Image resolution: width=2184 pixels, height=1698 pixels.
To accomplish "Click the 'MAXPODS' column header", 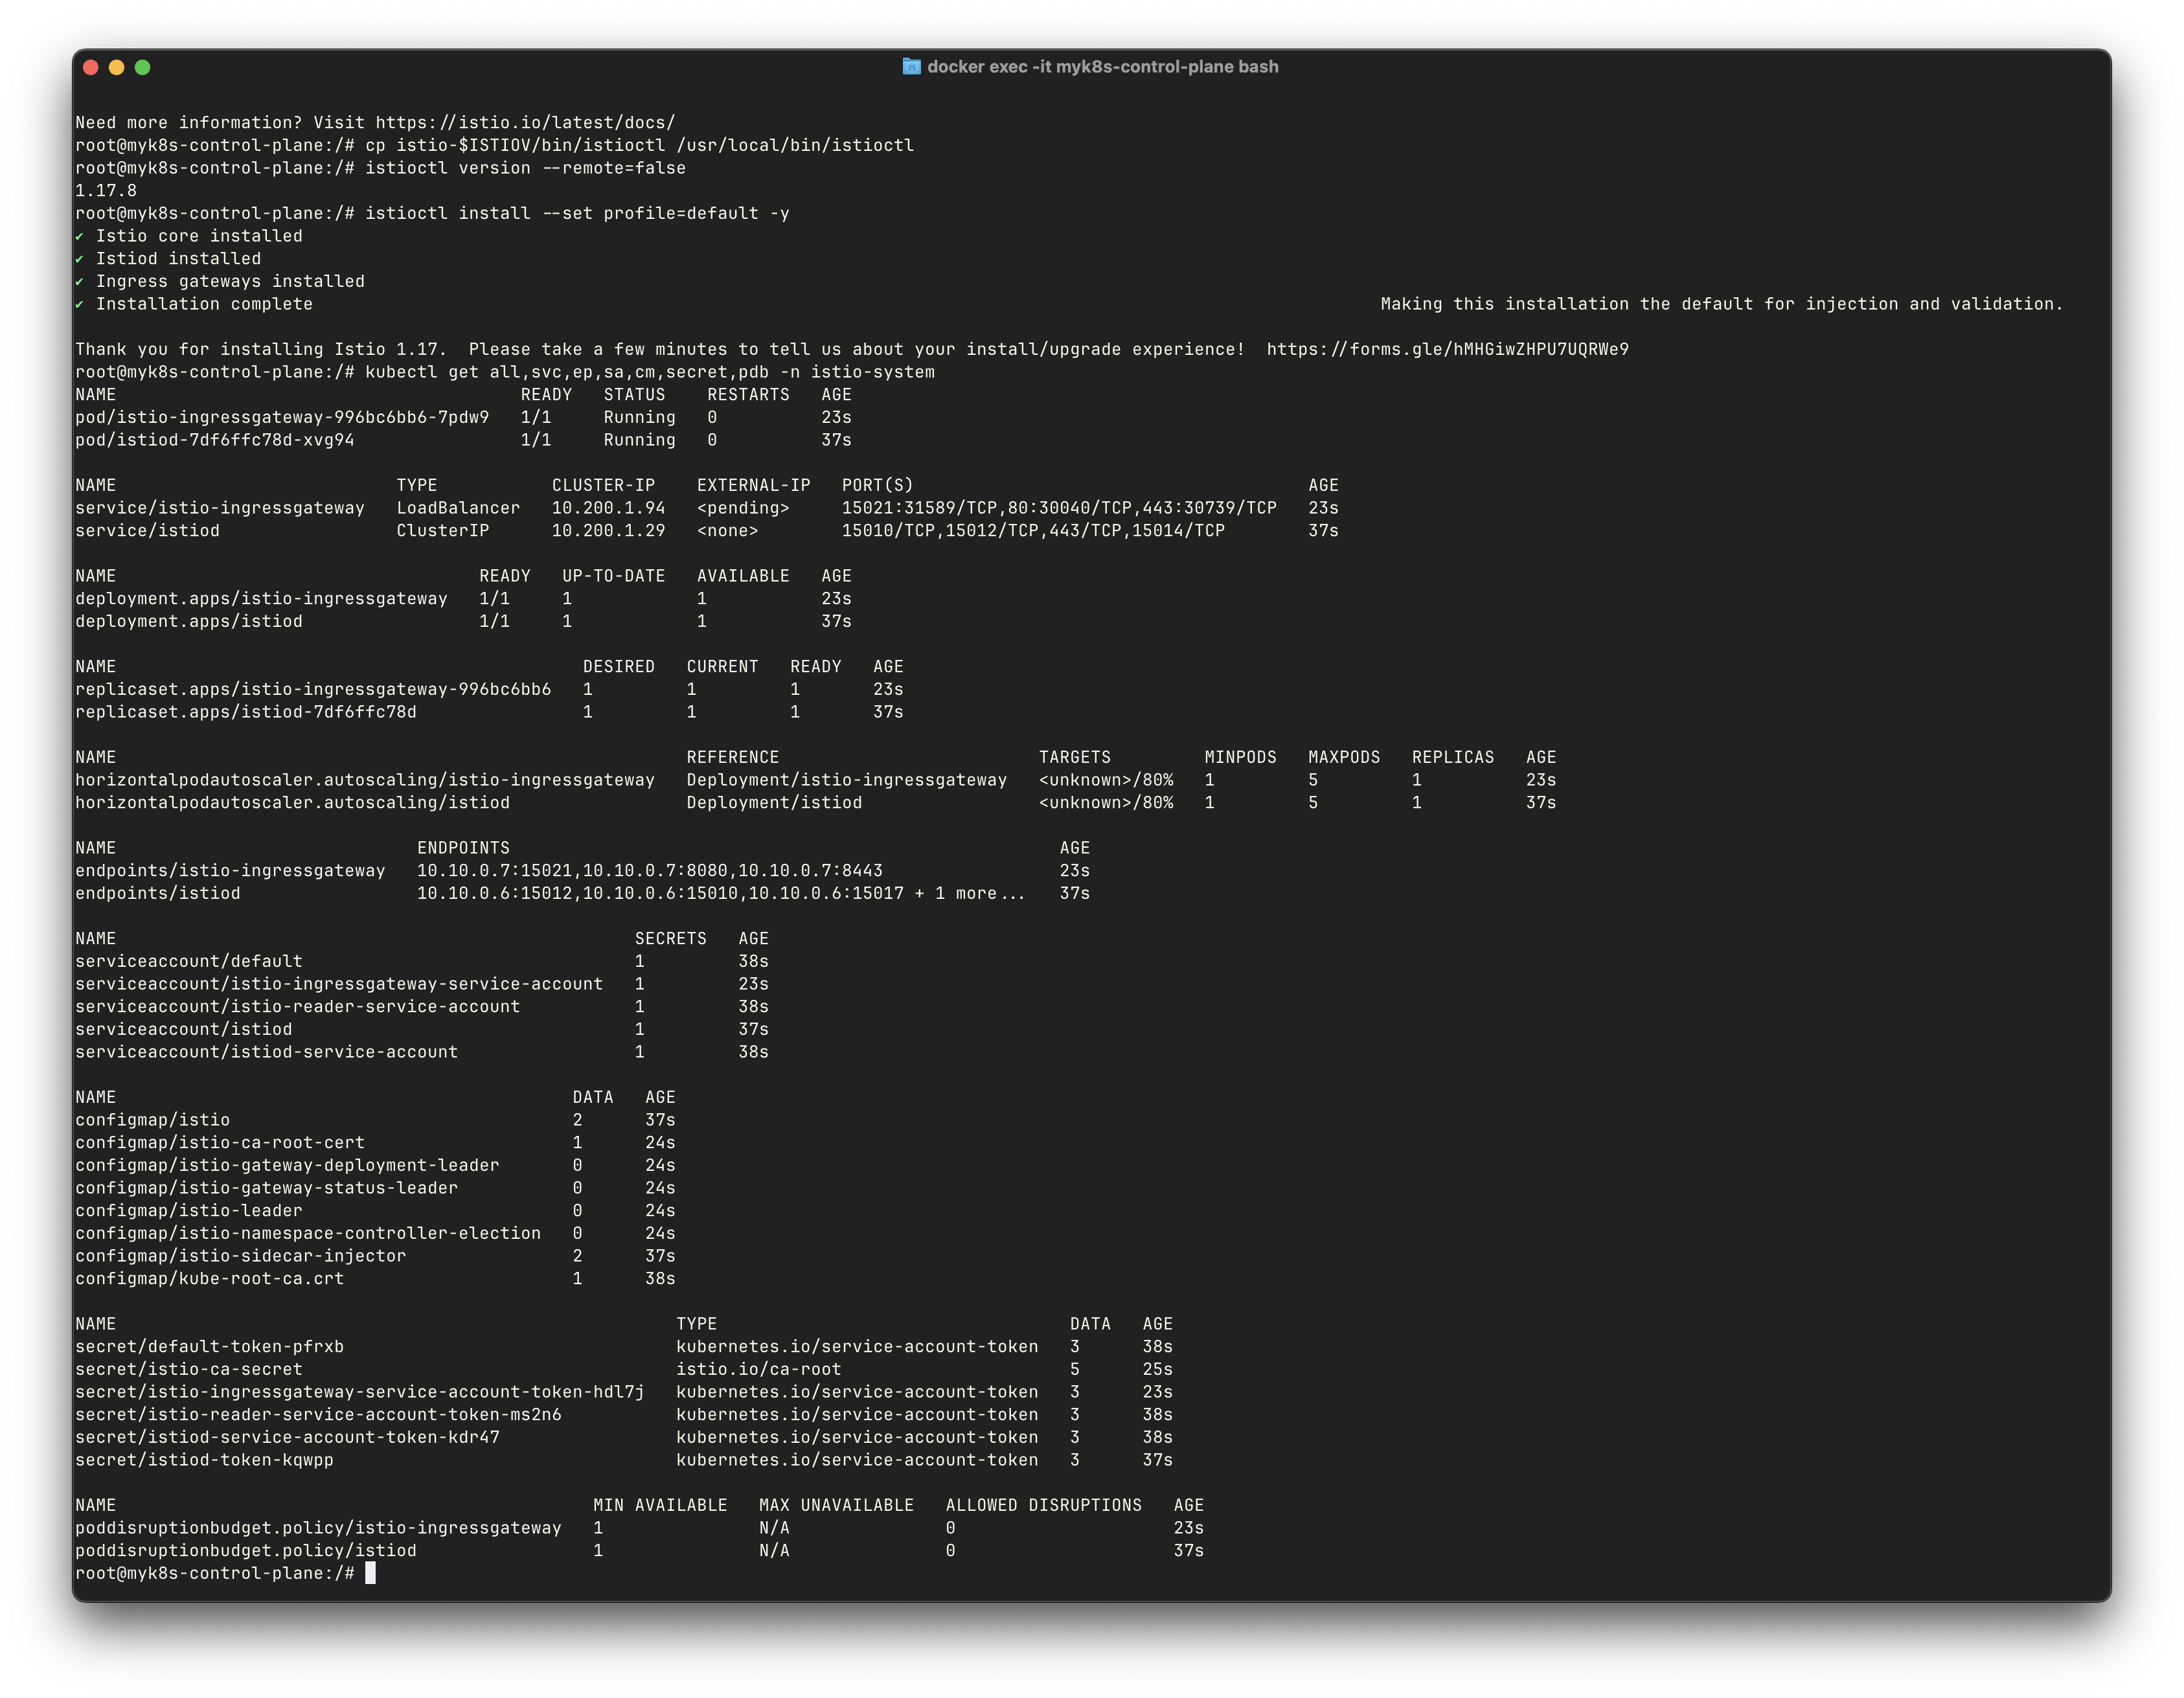I will click(x=1344, y=757).
